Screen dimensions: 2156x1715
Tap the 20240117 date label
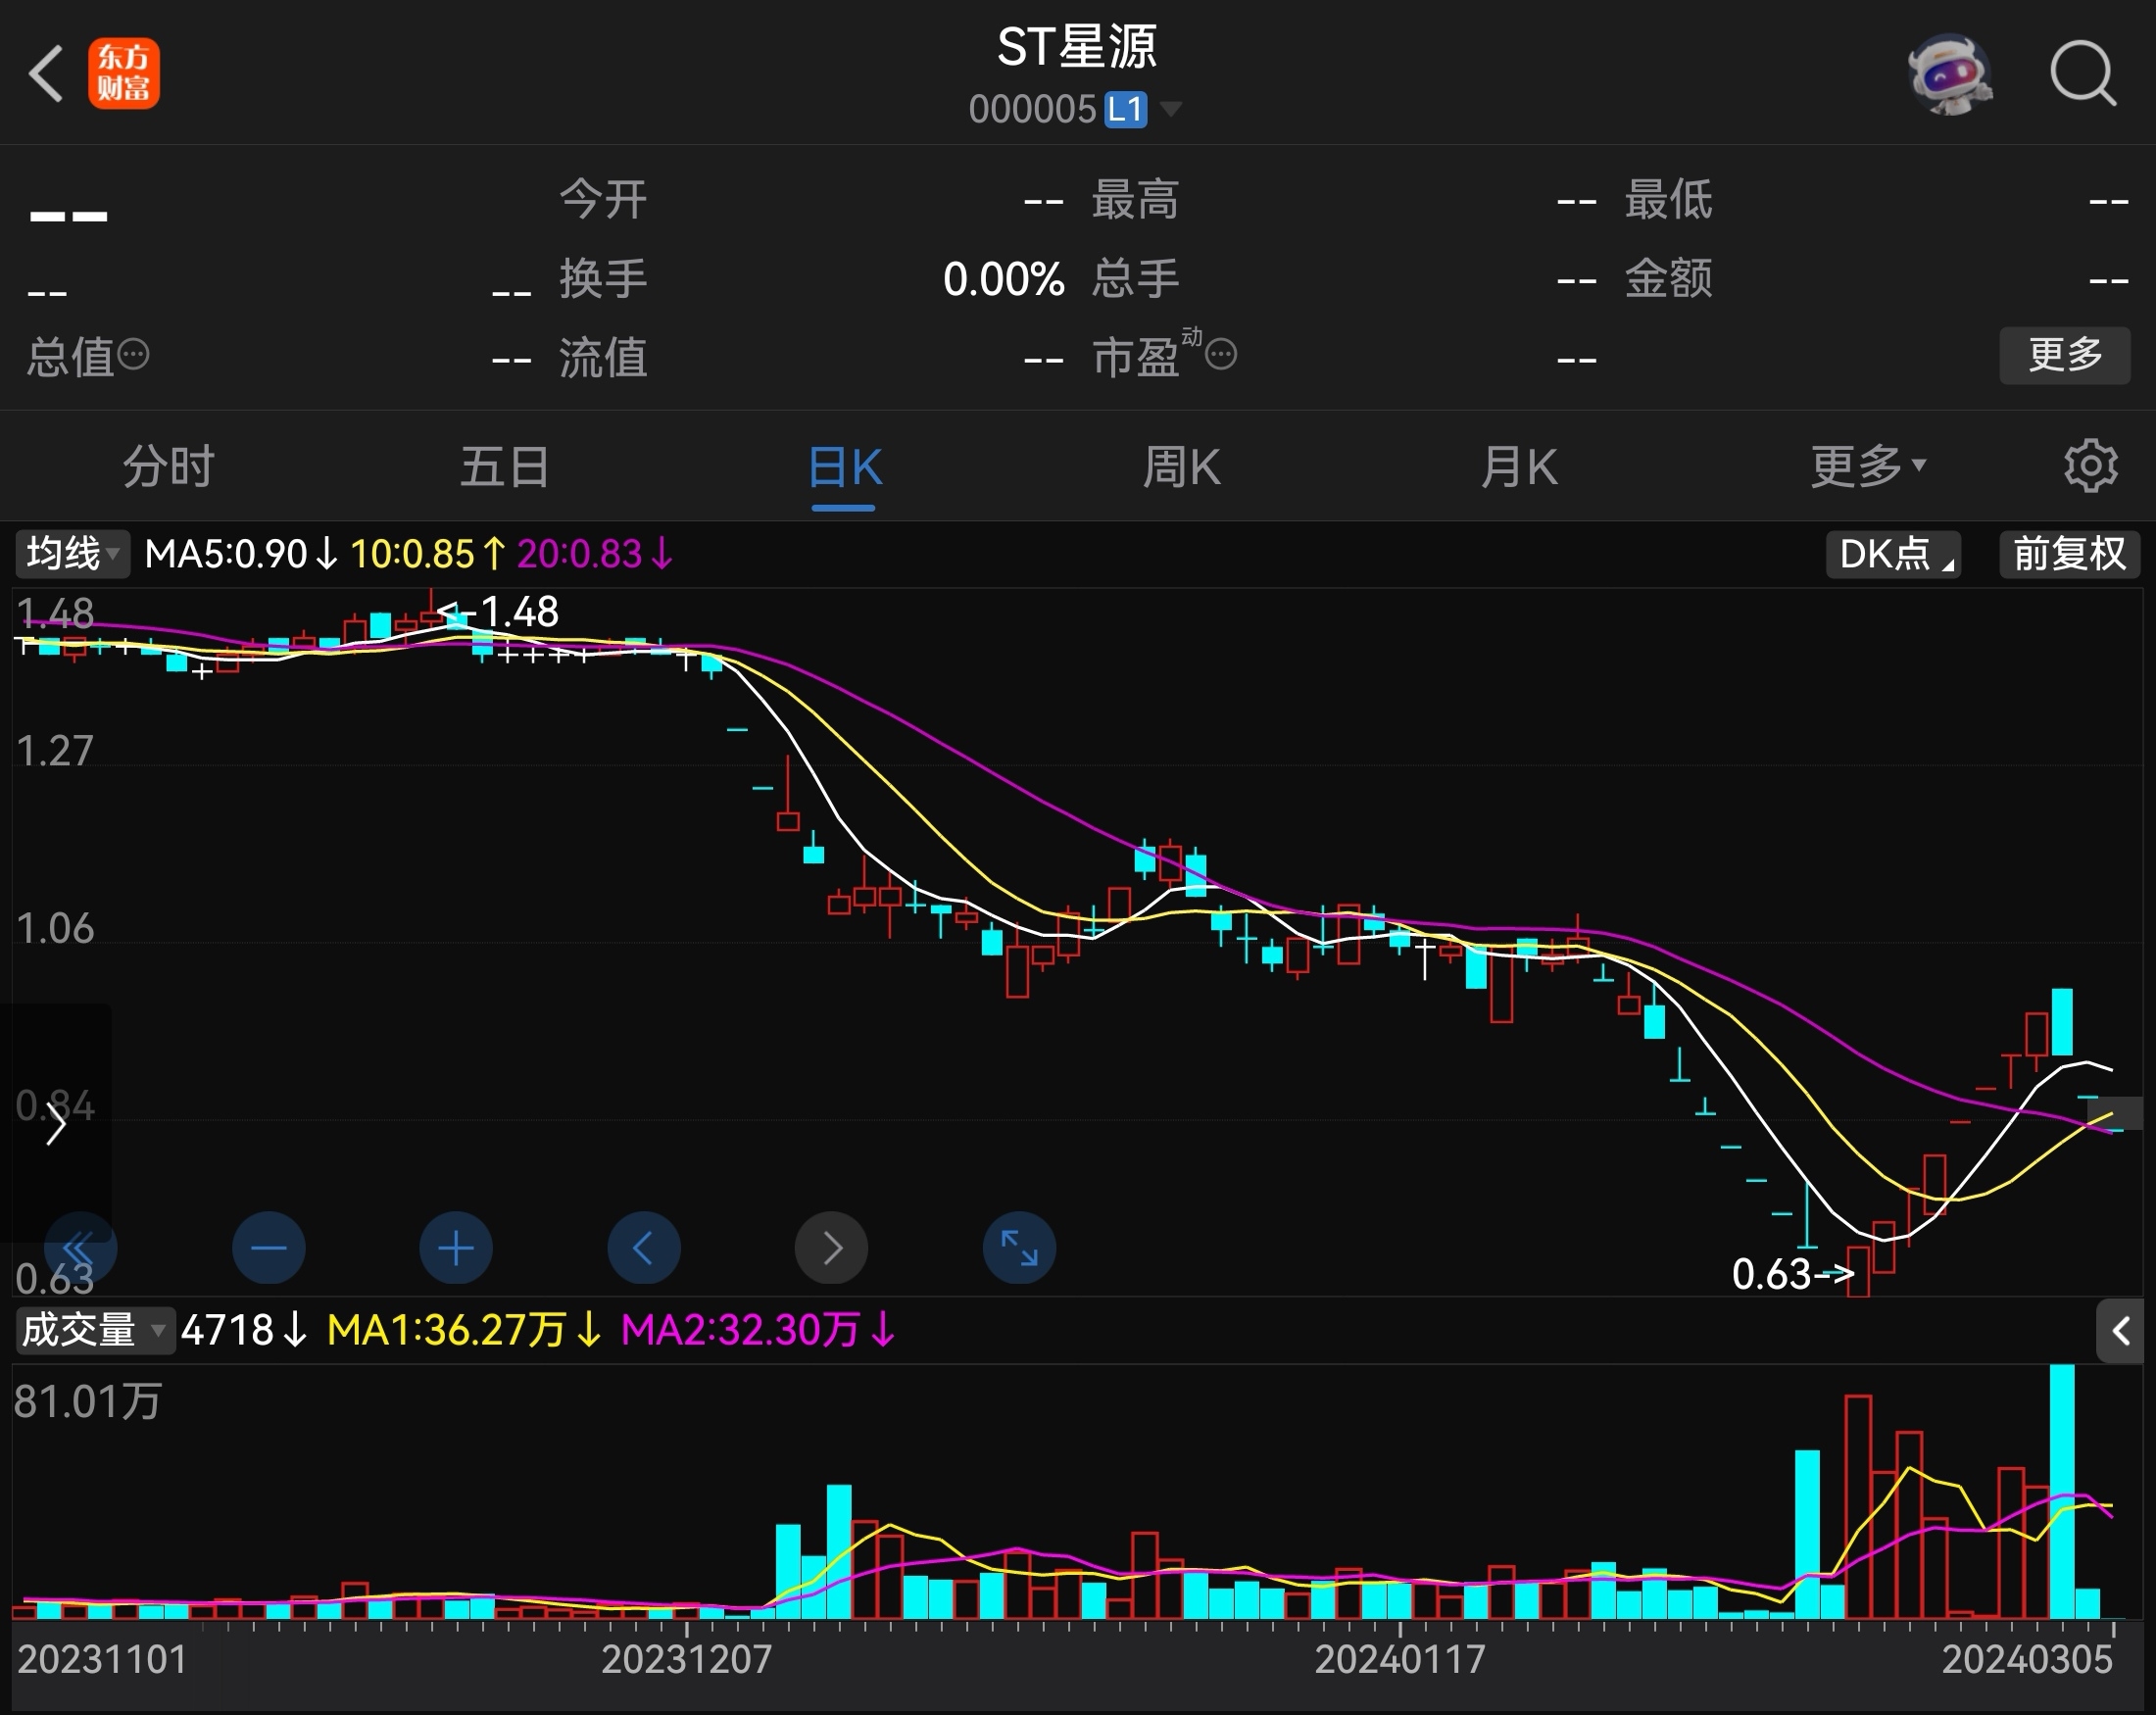click(1399, 1660)
